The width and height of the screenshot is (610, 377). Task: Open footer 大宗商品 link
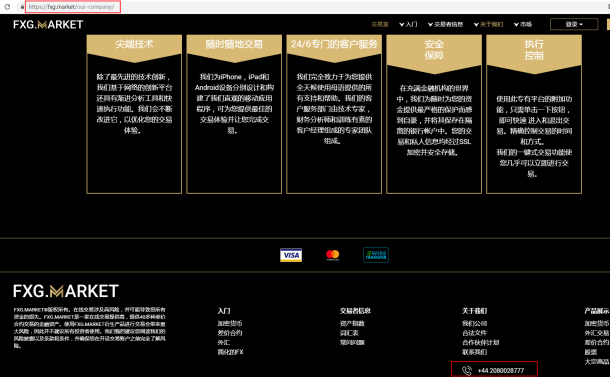(x=597, y=362)
